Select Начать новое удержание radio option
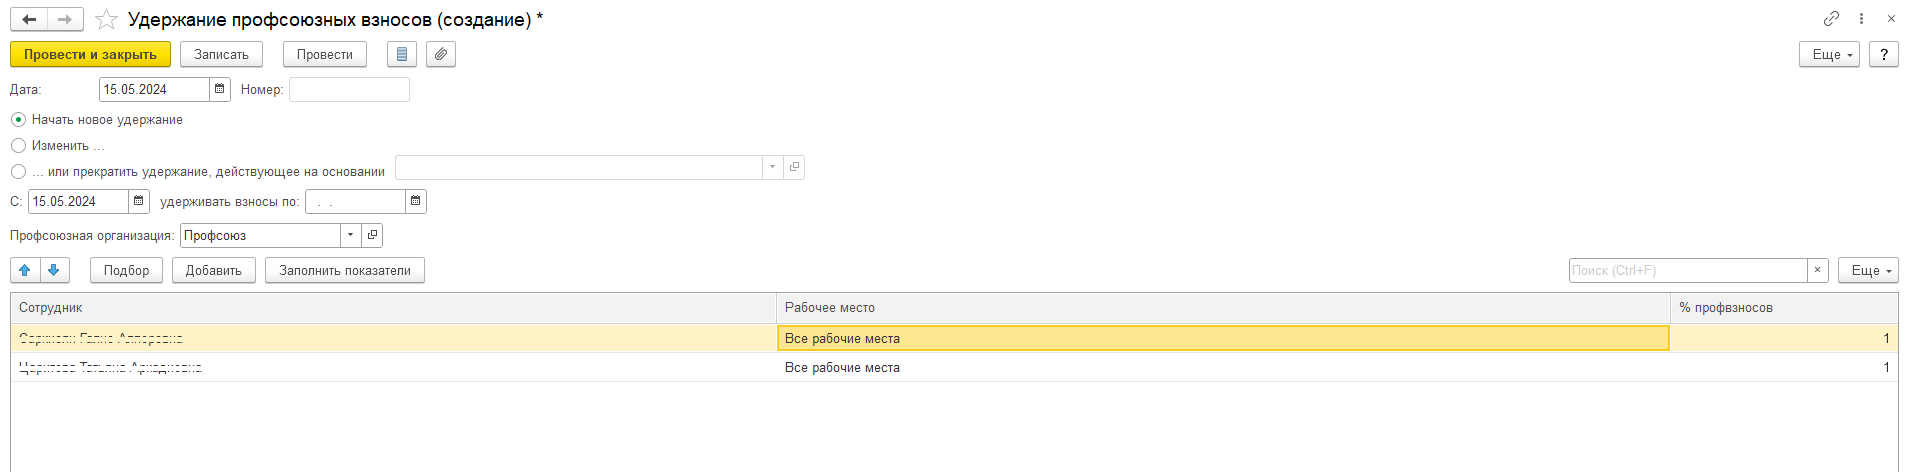The image size is (1909, 472). tap(18, 119)
